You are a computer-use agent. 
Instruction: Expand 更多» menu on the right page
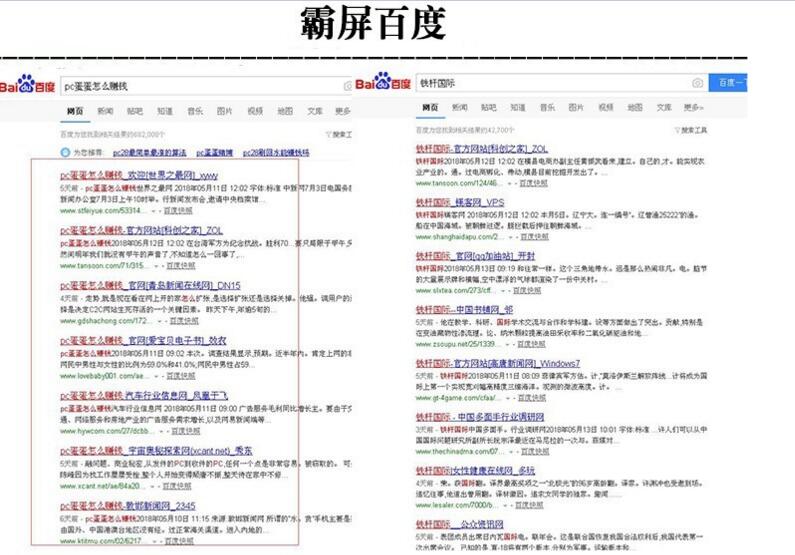694,107
